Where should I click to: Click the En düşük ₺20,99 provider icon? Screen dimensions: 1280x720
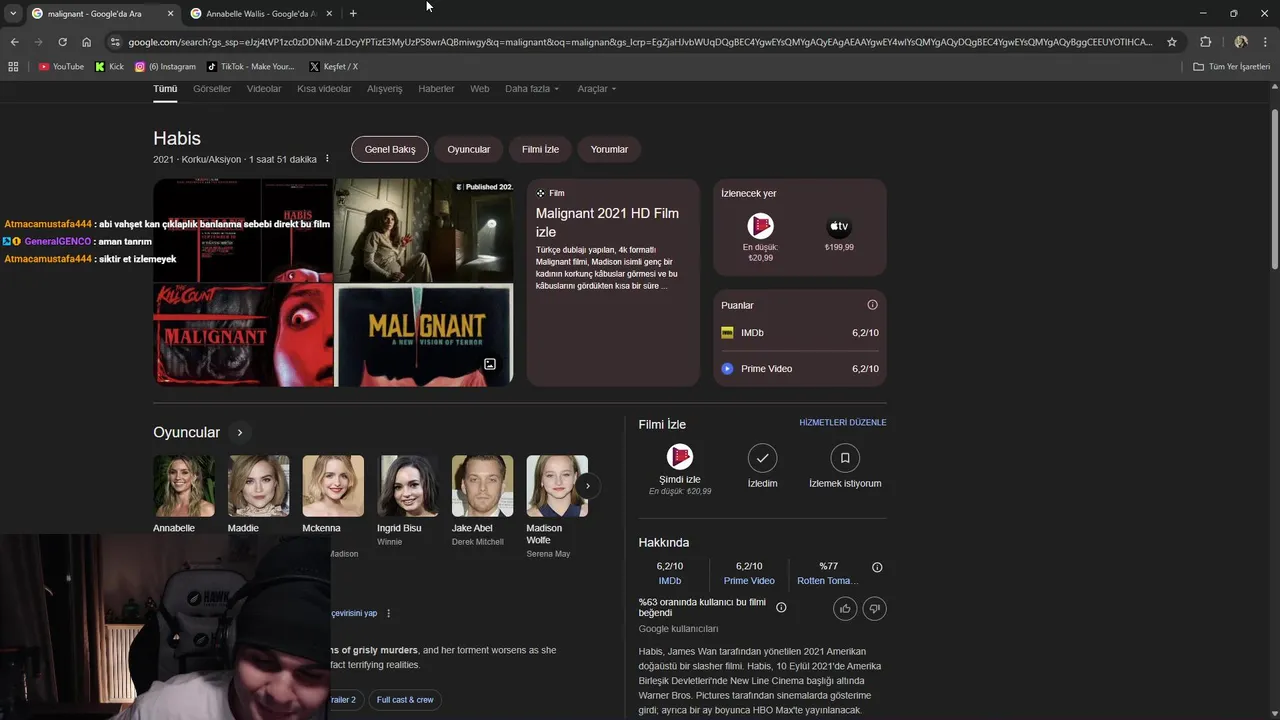[761, 226]
